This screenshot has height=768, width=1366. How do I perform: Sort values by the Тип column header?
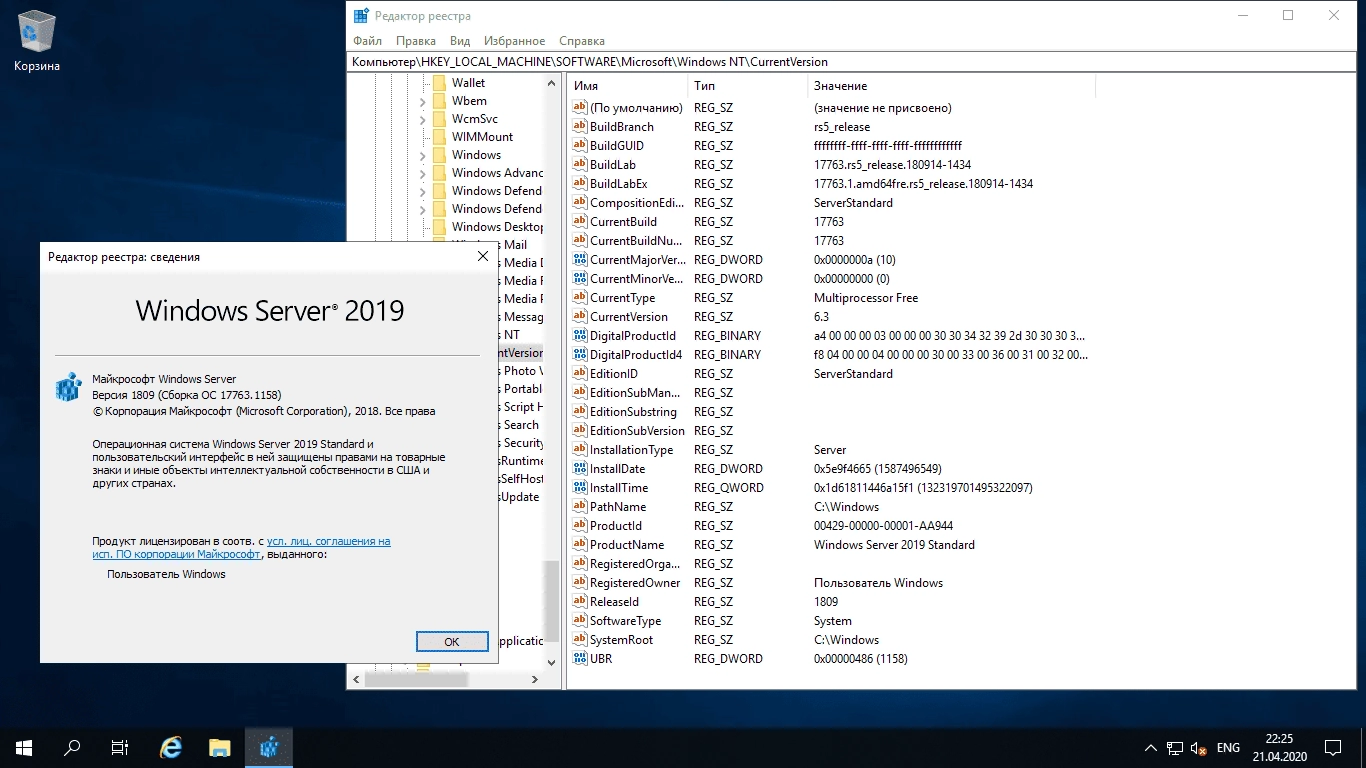(747, 86)
